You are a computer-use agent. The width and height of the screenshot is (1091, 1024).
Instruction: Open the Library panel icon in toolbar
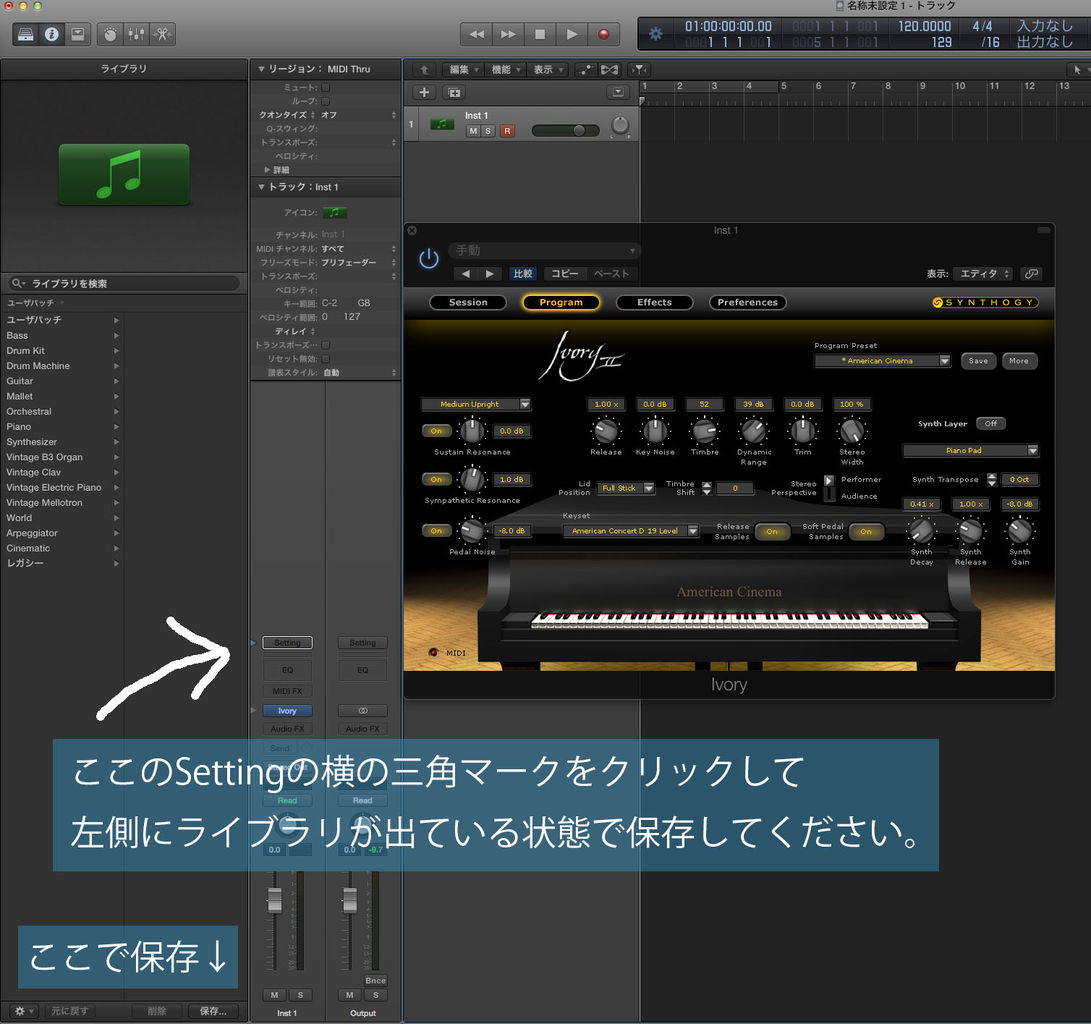[26, 34]
